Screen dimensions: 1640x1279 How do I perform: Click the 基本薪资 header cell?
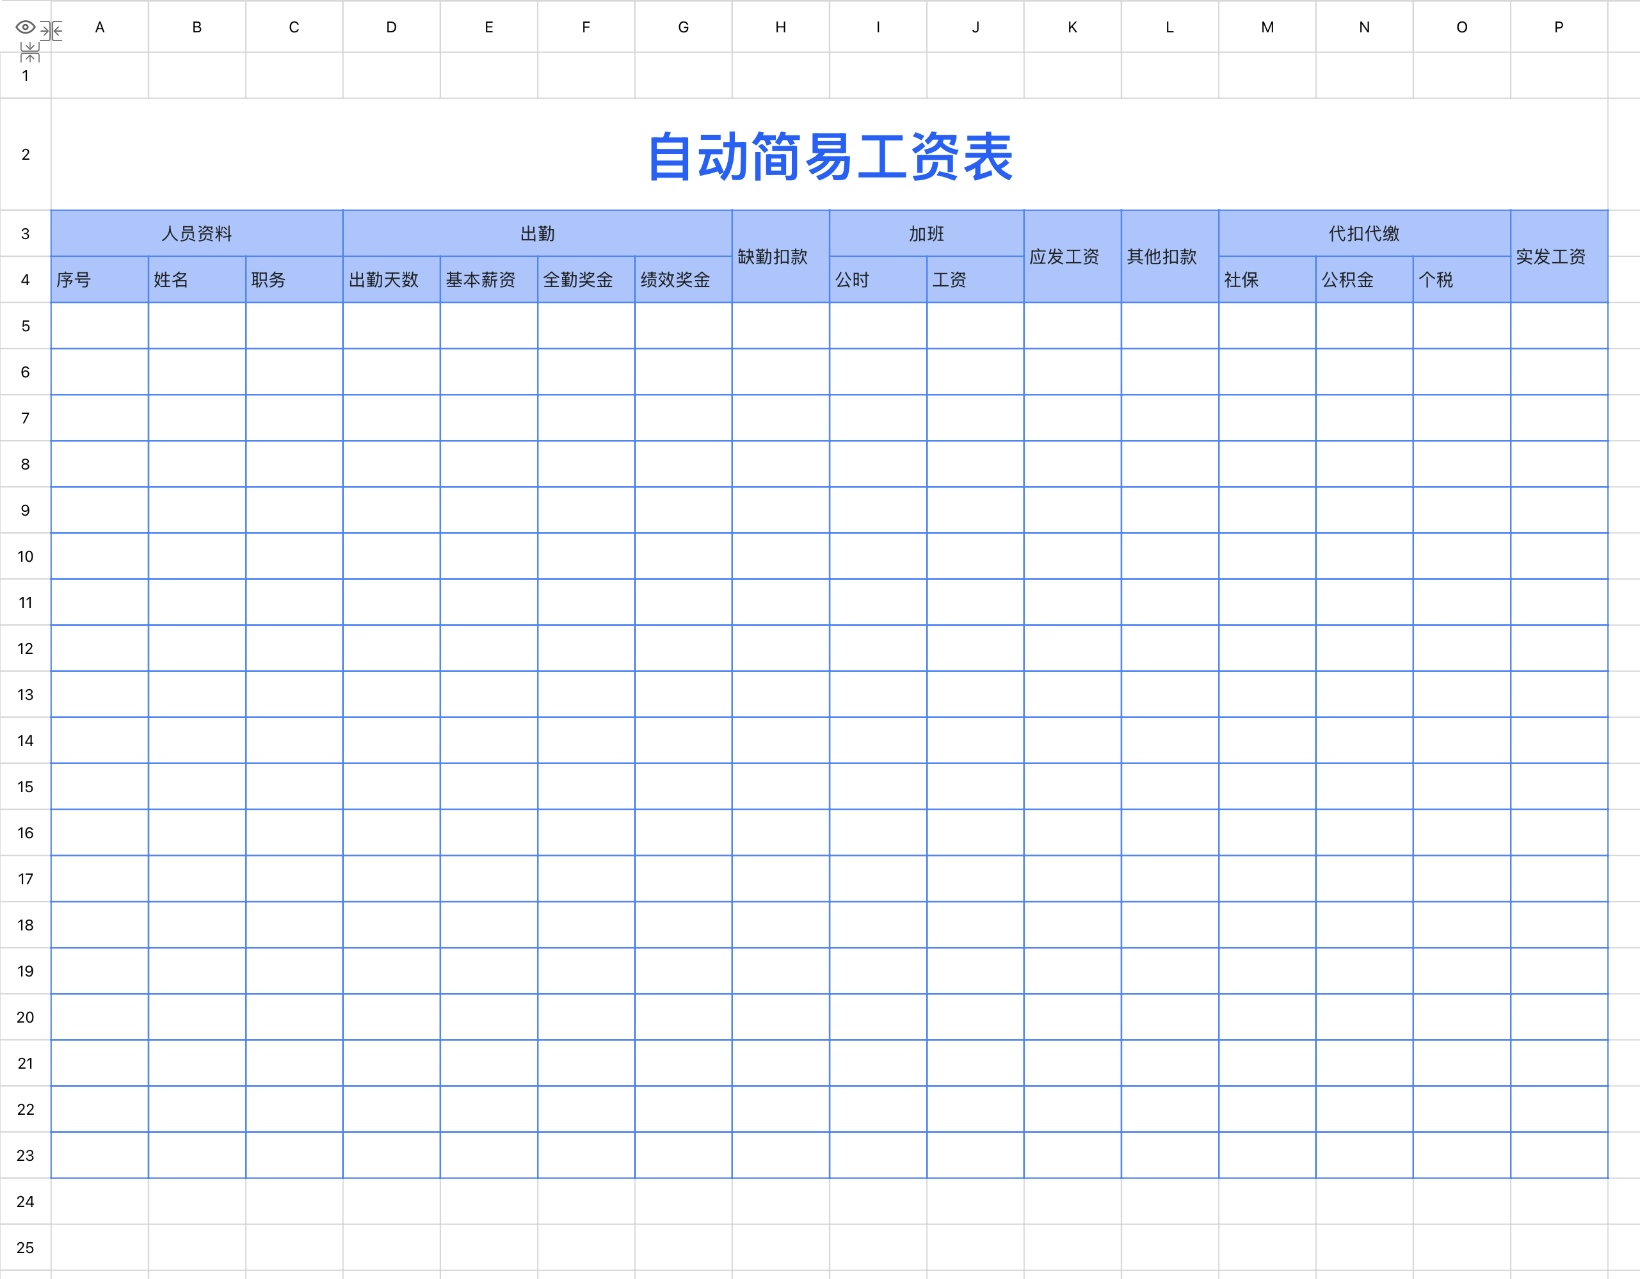coord(489,280)
